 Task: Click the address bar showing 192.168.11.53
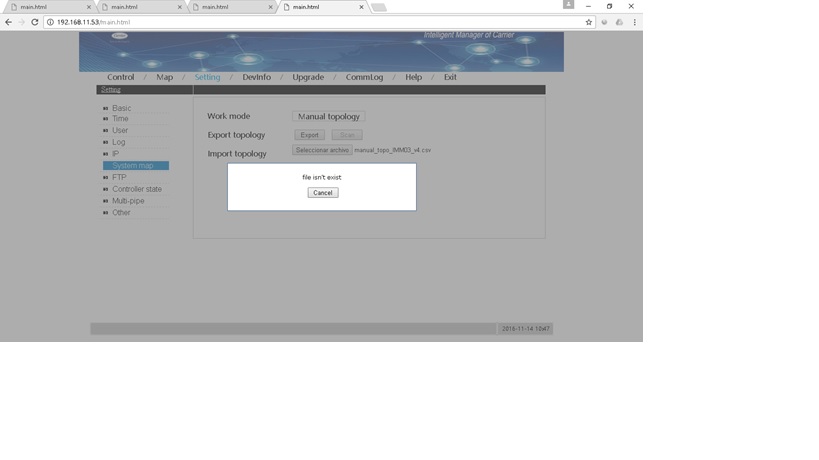pyautogui.click(x=300, y=22)
